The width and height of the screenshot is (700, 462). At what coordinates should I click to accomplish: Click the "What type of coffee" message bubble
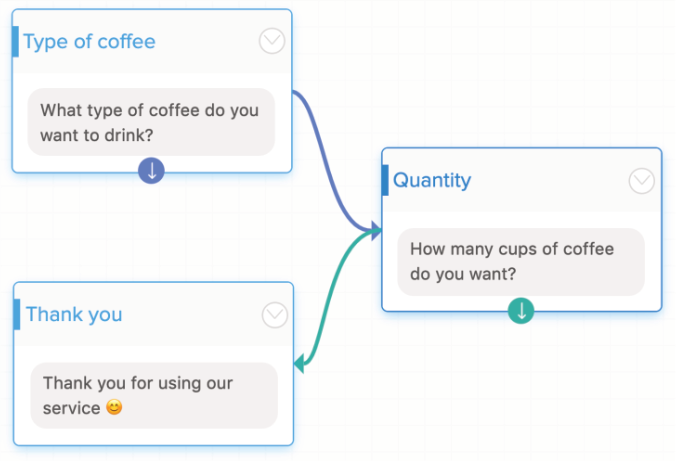[x=150, y=122]
